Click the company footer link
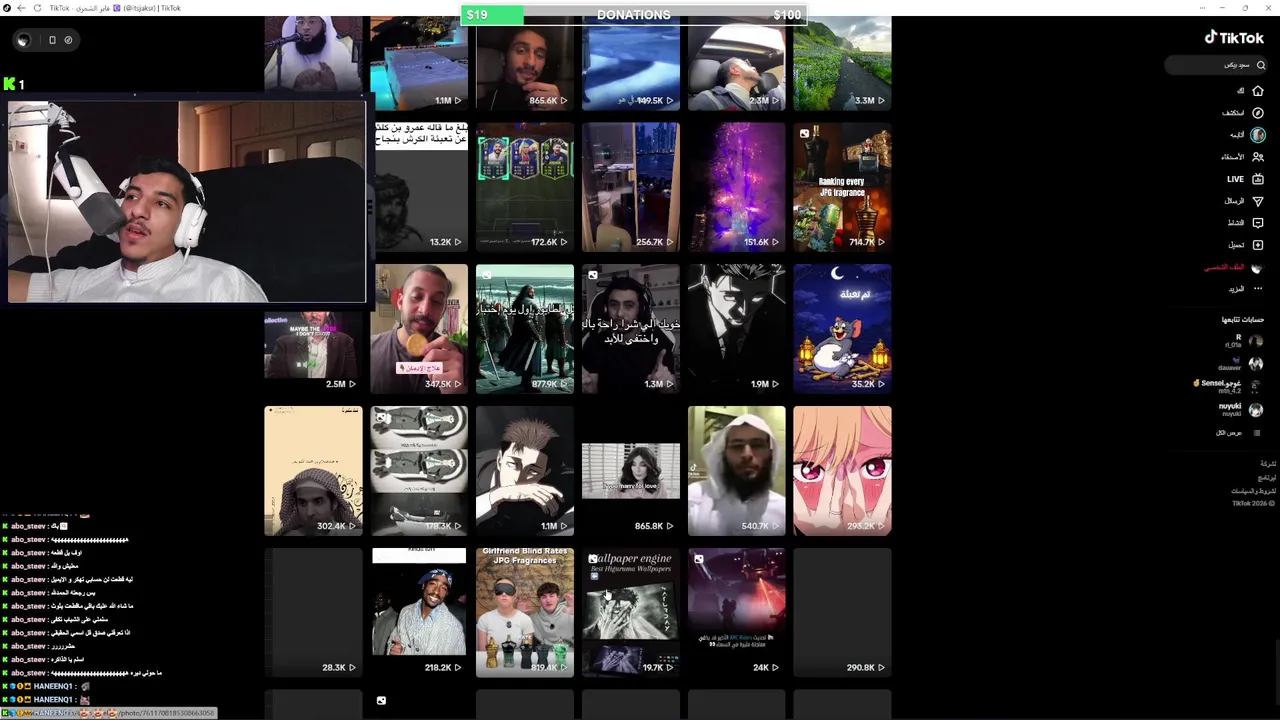The image size is (1280, 720). click(x=1268, y=464)
